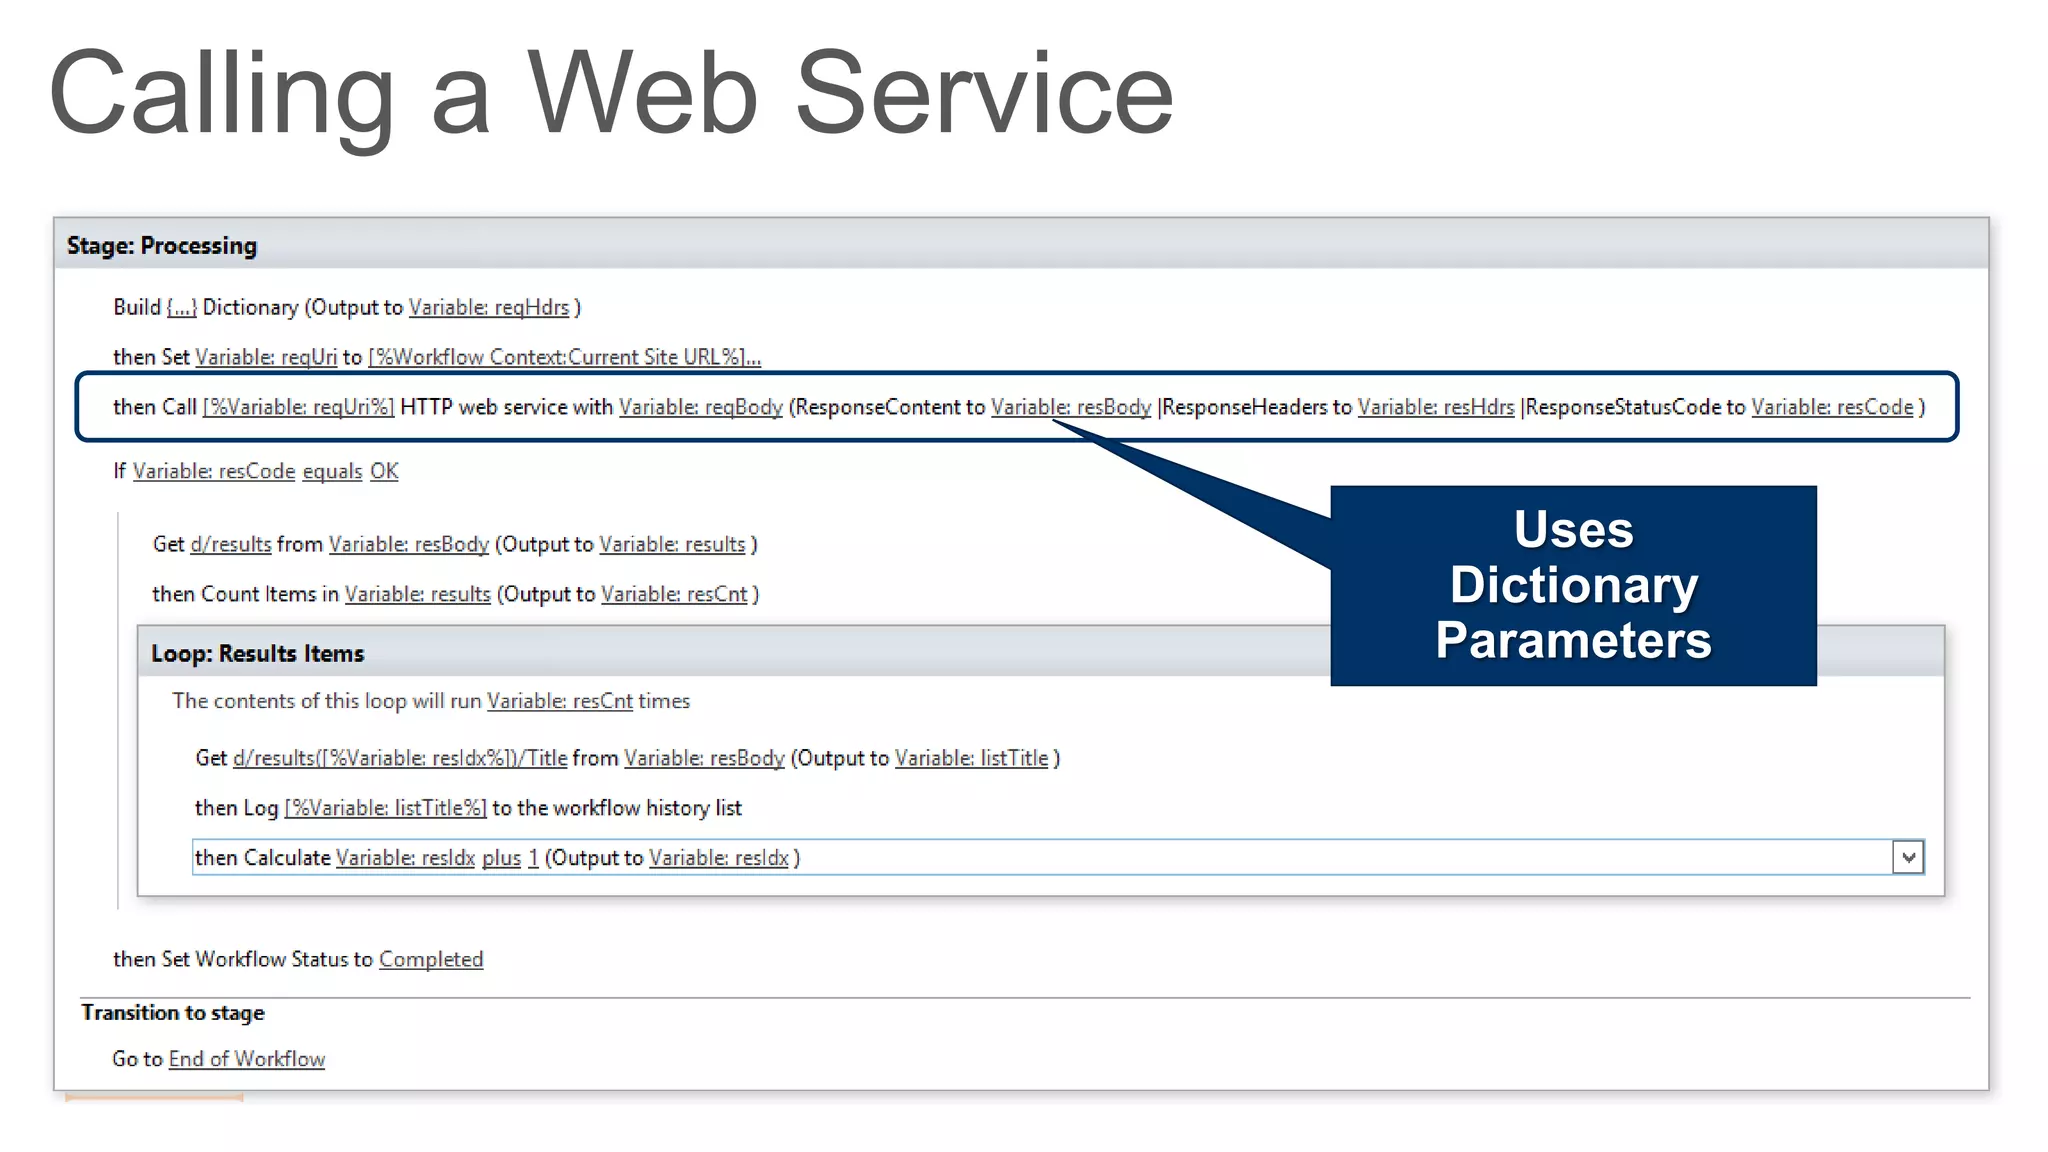The height and width of the screenshot is (1152, 2048).
Task: Click d/results path in Get action
Action: coord(231,544)
